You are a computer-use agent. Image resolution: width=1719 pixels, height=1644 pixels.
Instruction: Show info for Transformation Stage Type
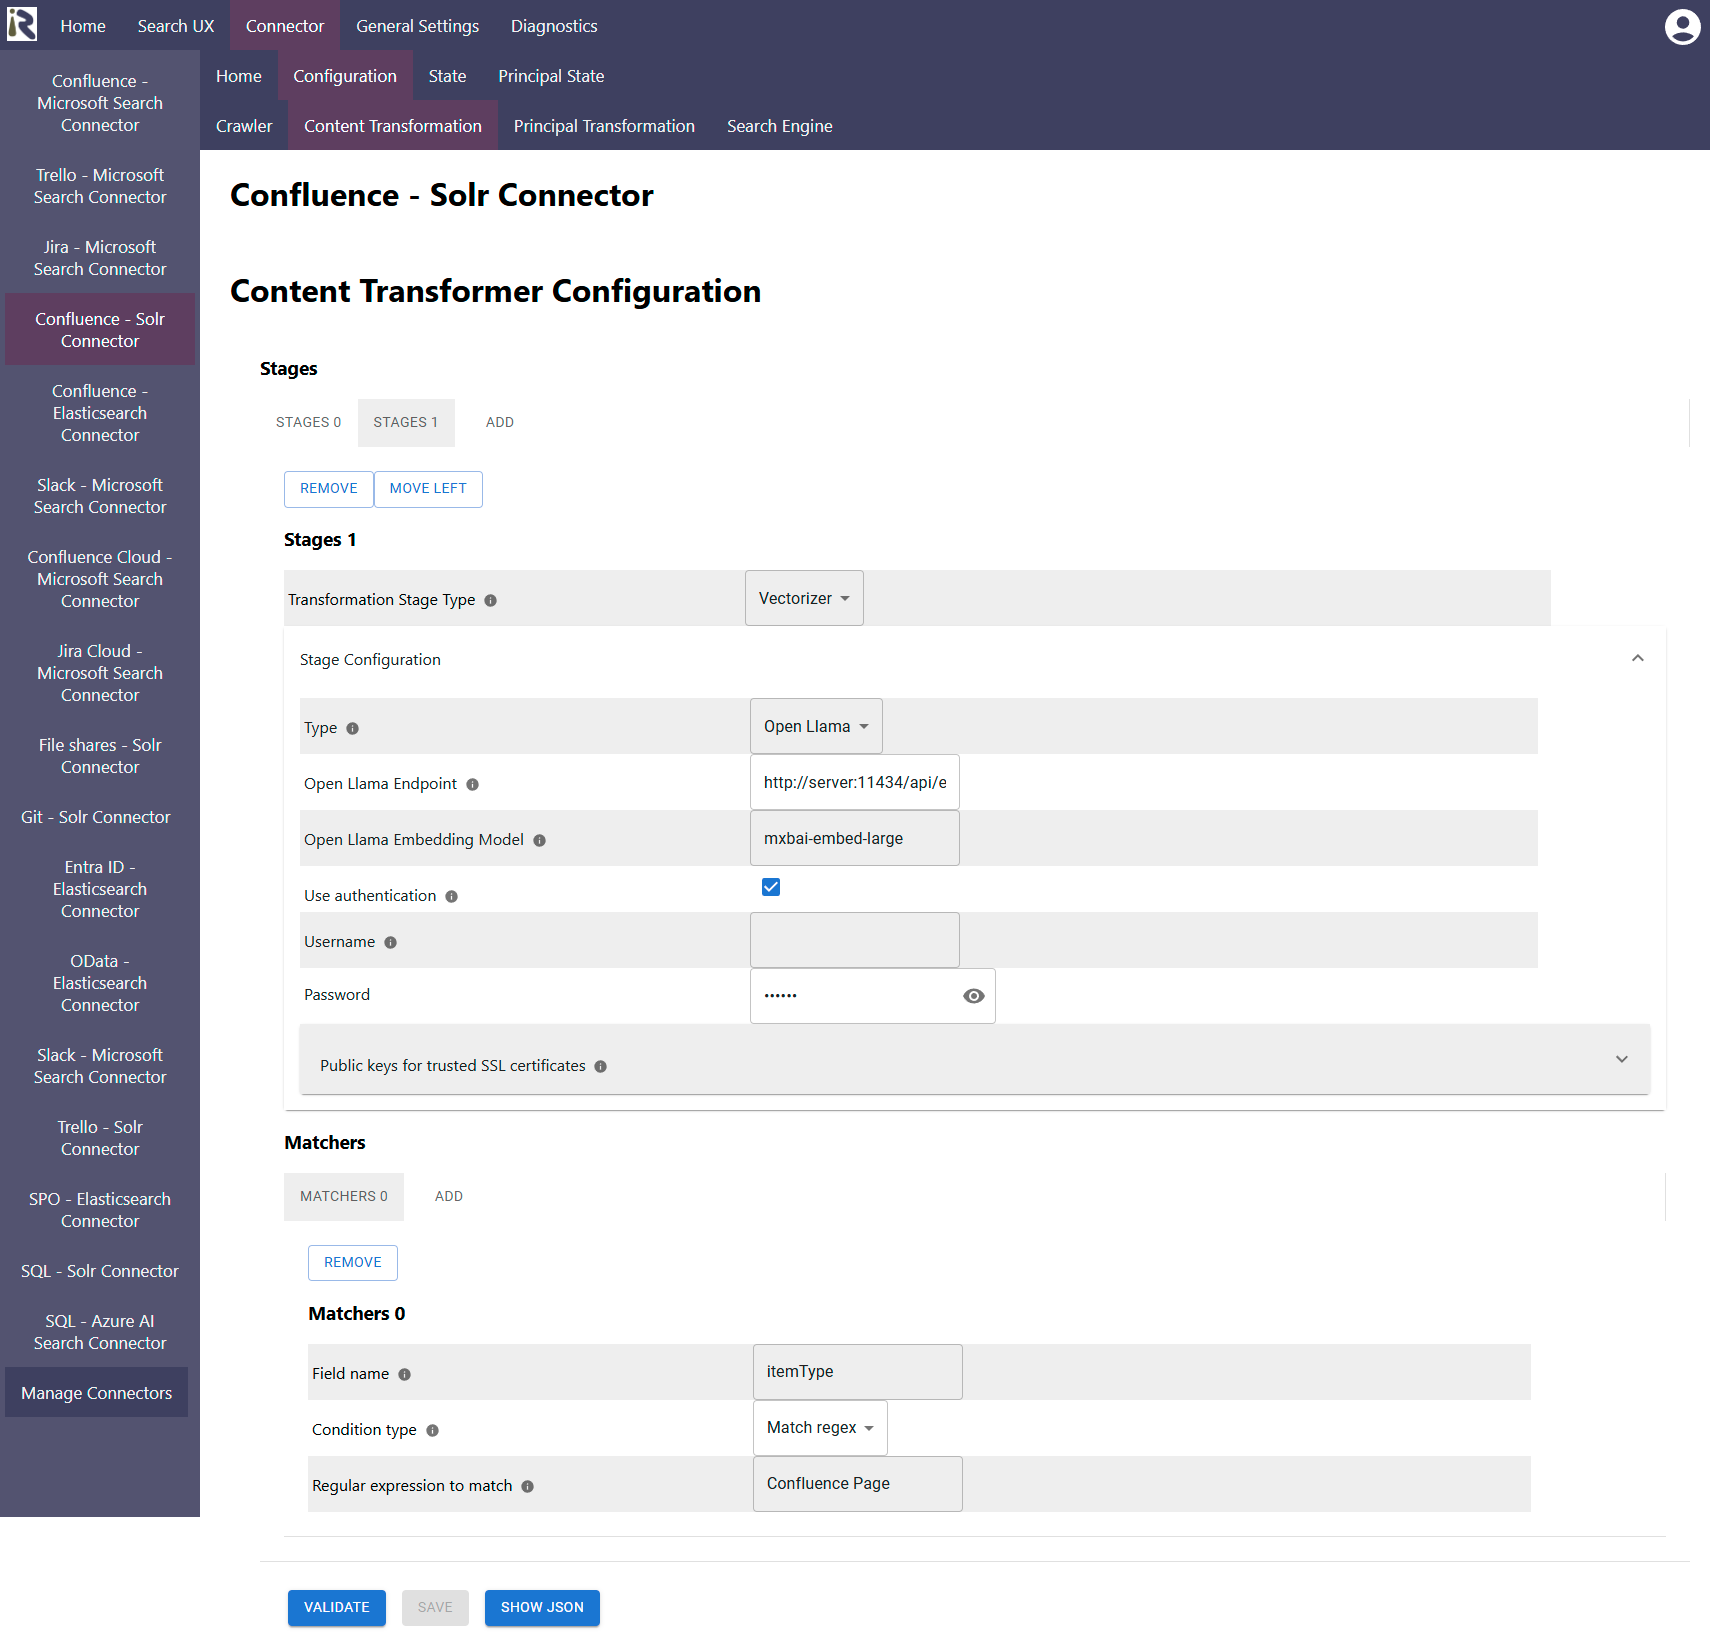[x=491, y=601]
